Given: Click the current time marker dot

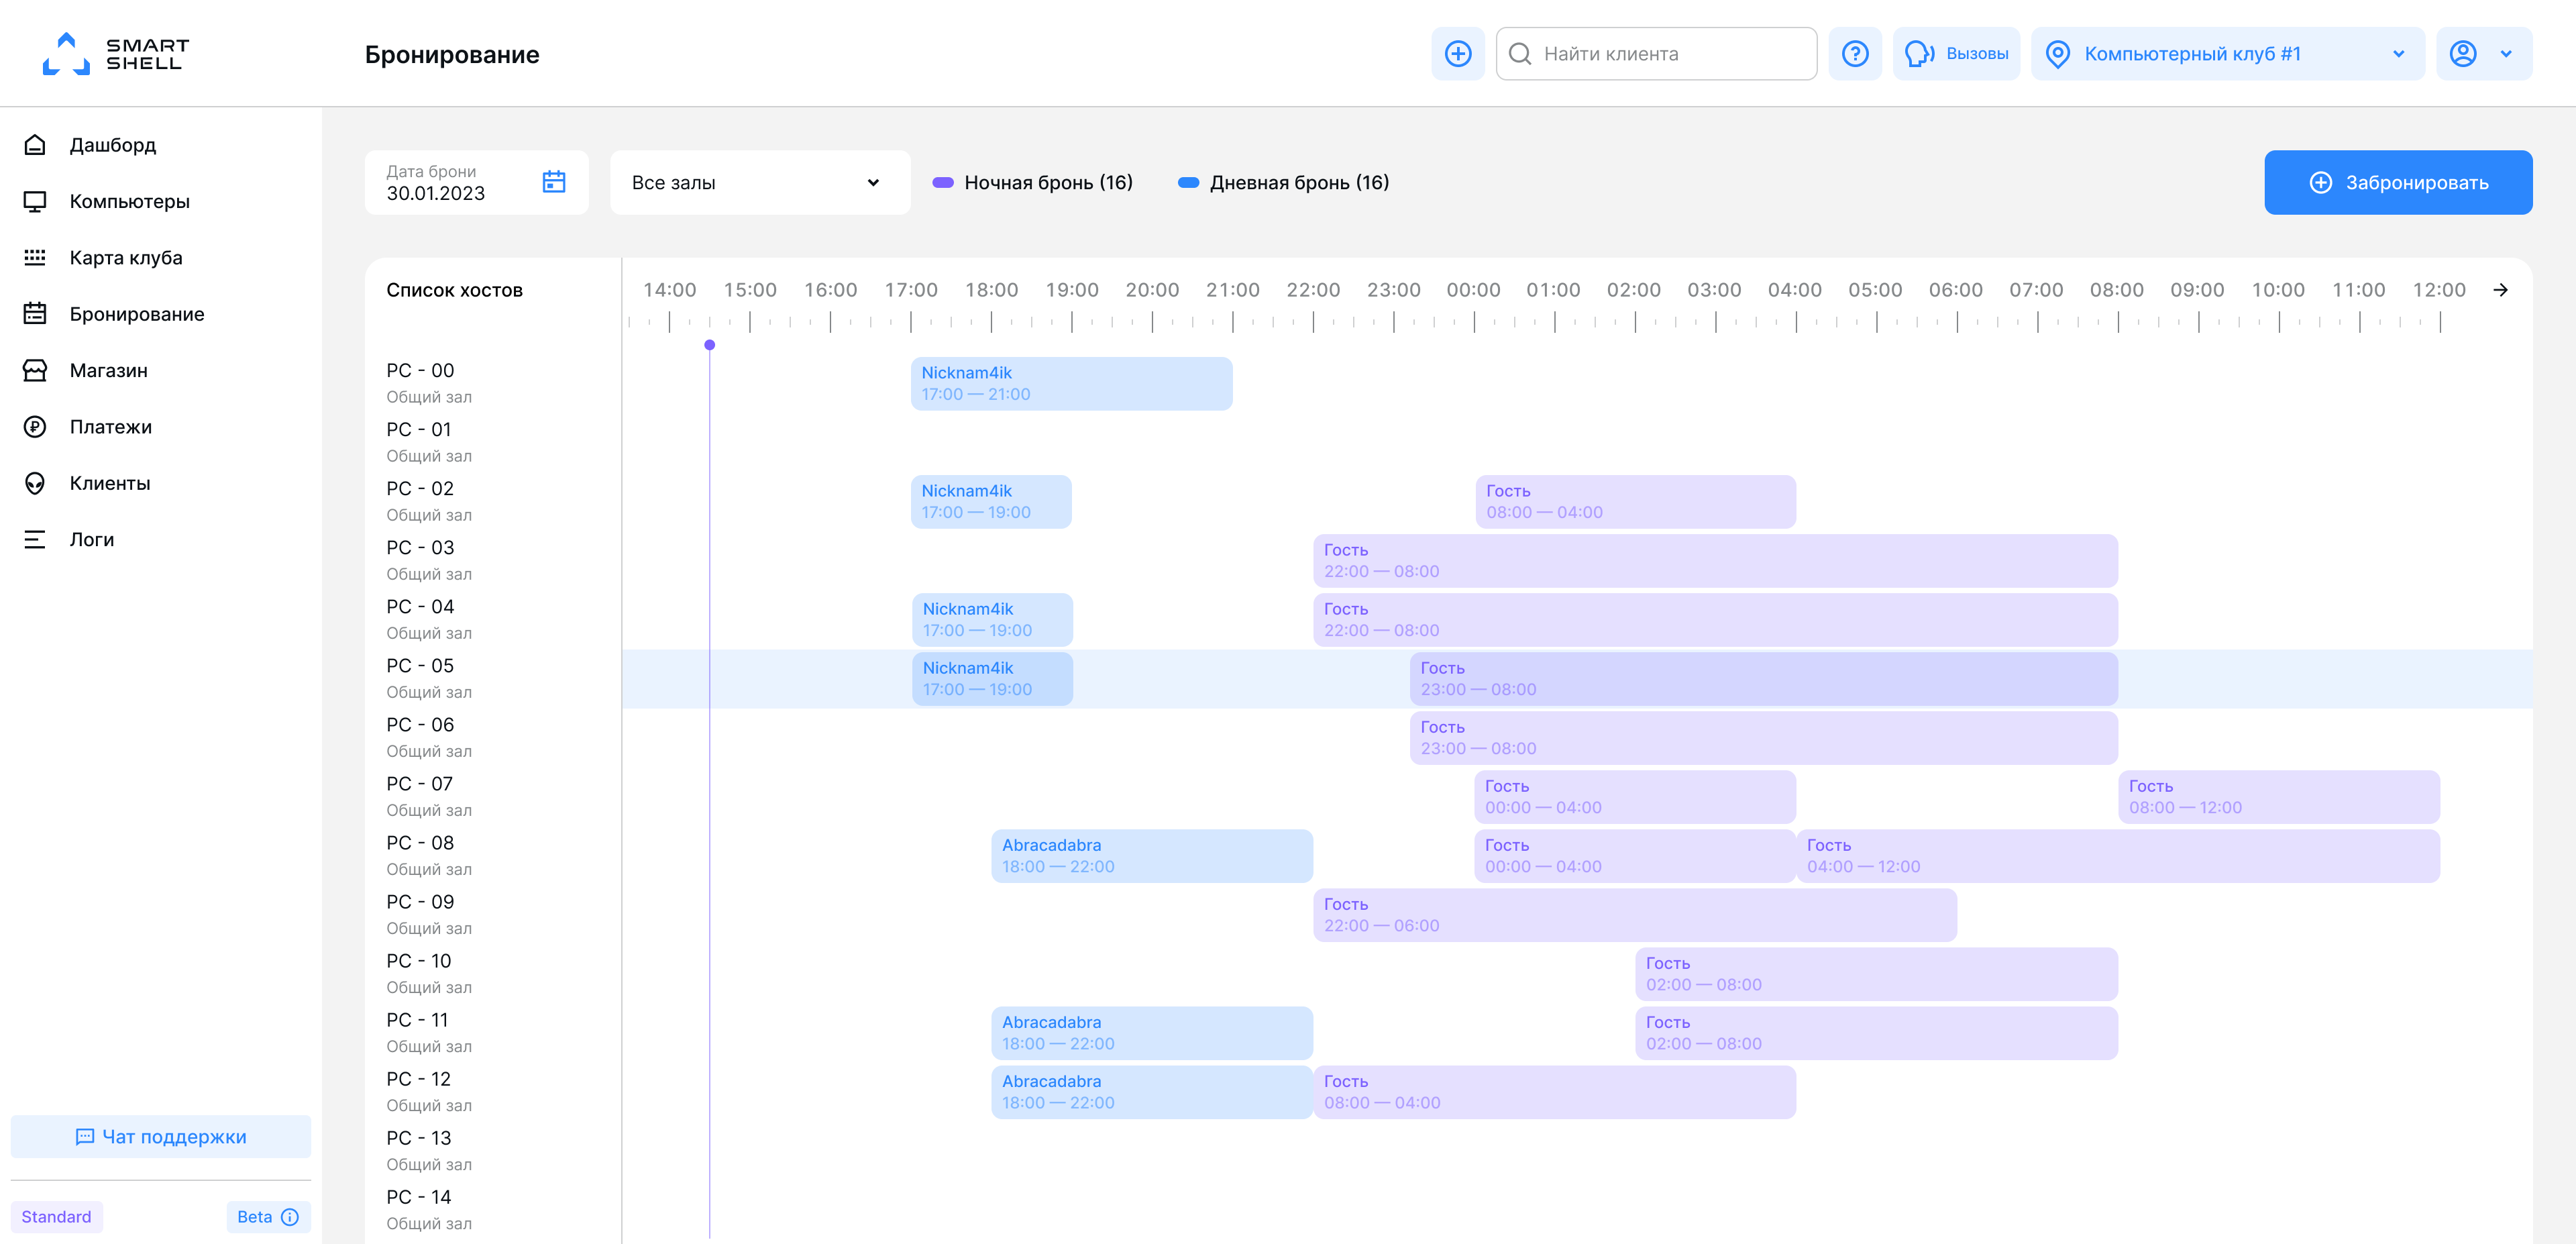Looking at the screenshot, I should tap(710, 345).
